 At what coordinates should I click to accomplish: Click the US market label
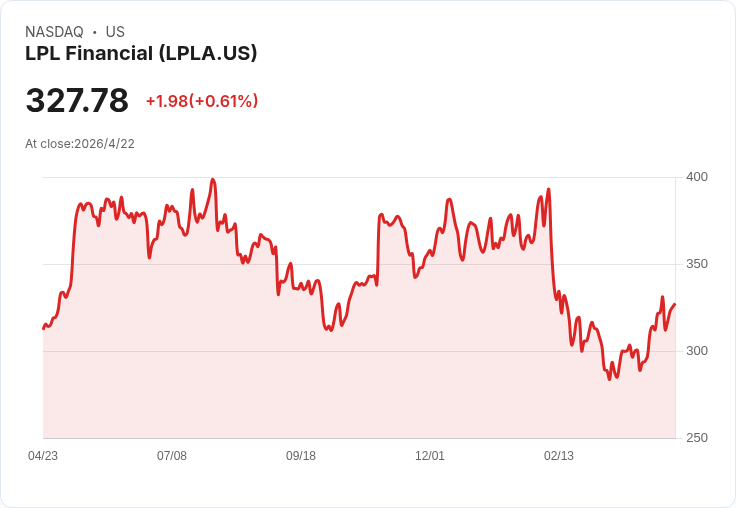[x=115, y=31]
